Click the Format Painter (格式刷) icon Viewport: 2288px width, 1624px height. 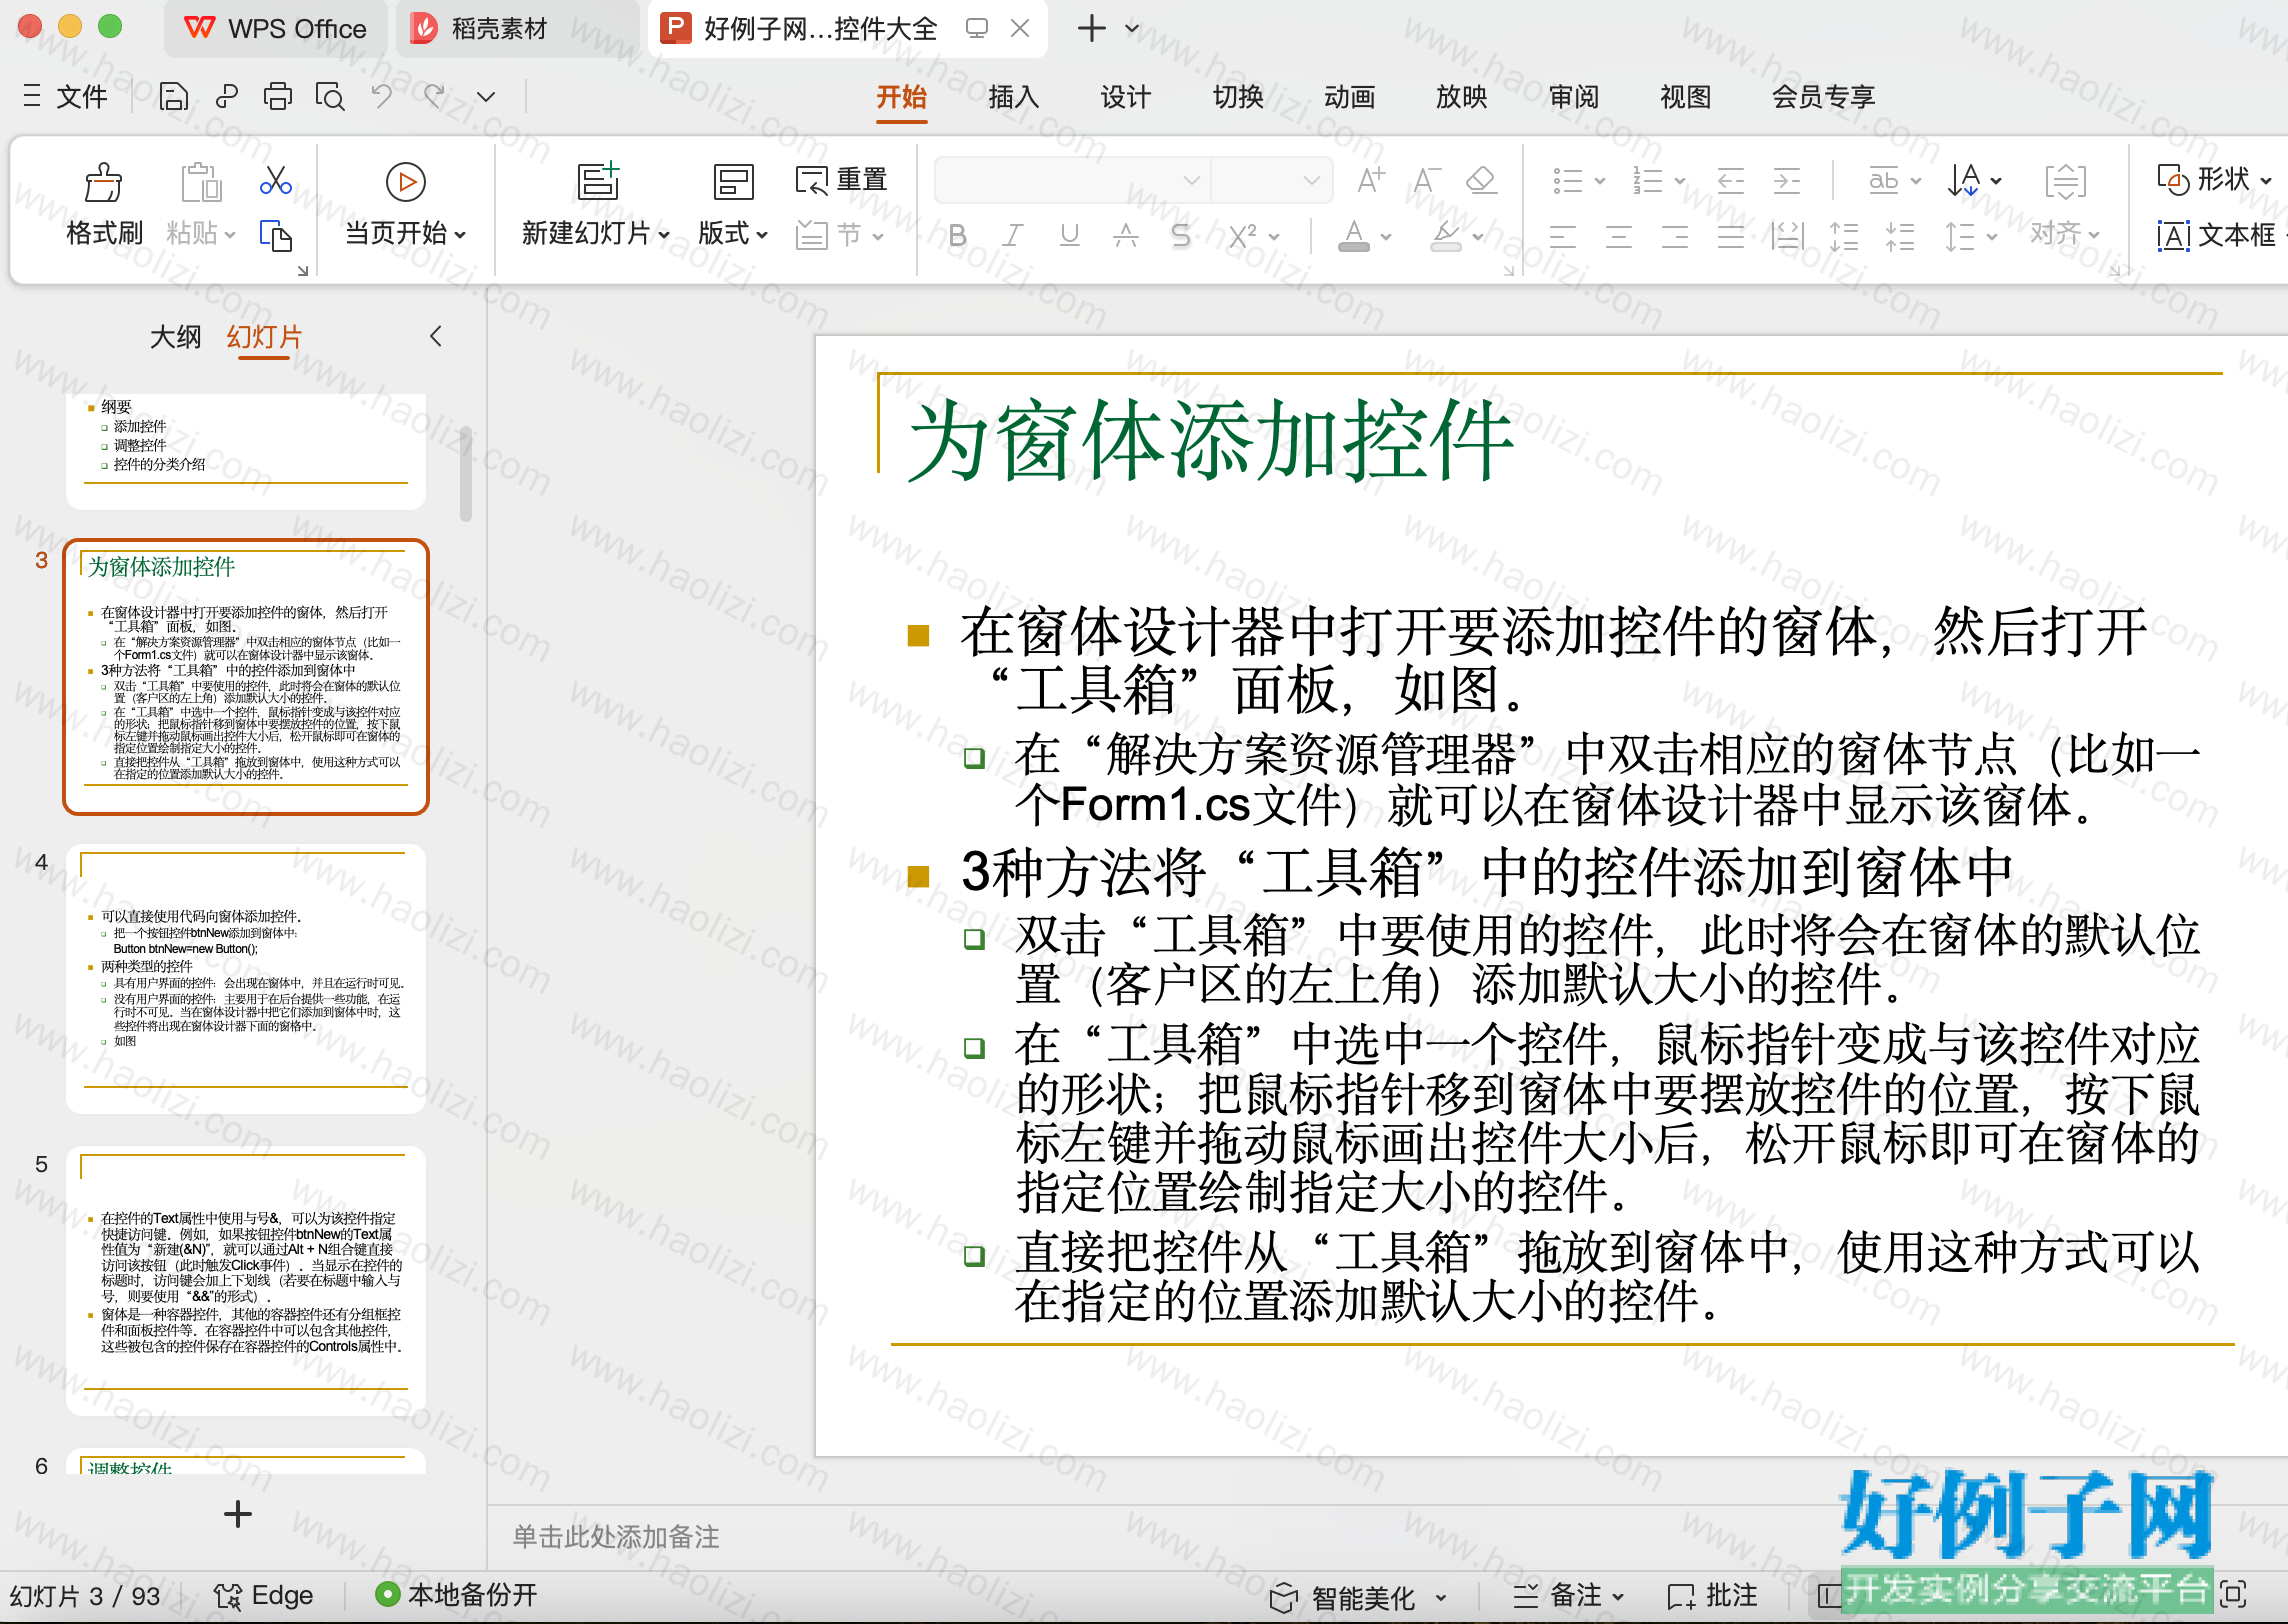click(x=103, y=183)
